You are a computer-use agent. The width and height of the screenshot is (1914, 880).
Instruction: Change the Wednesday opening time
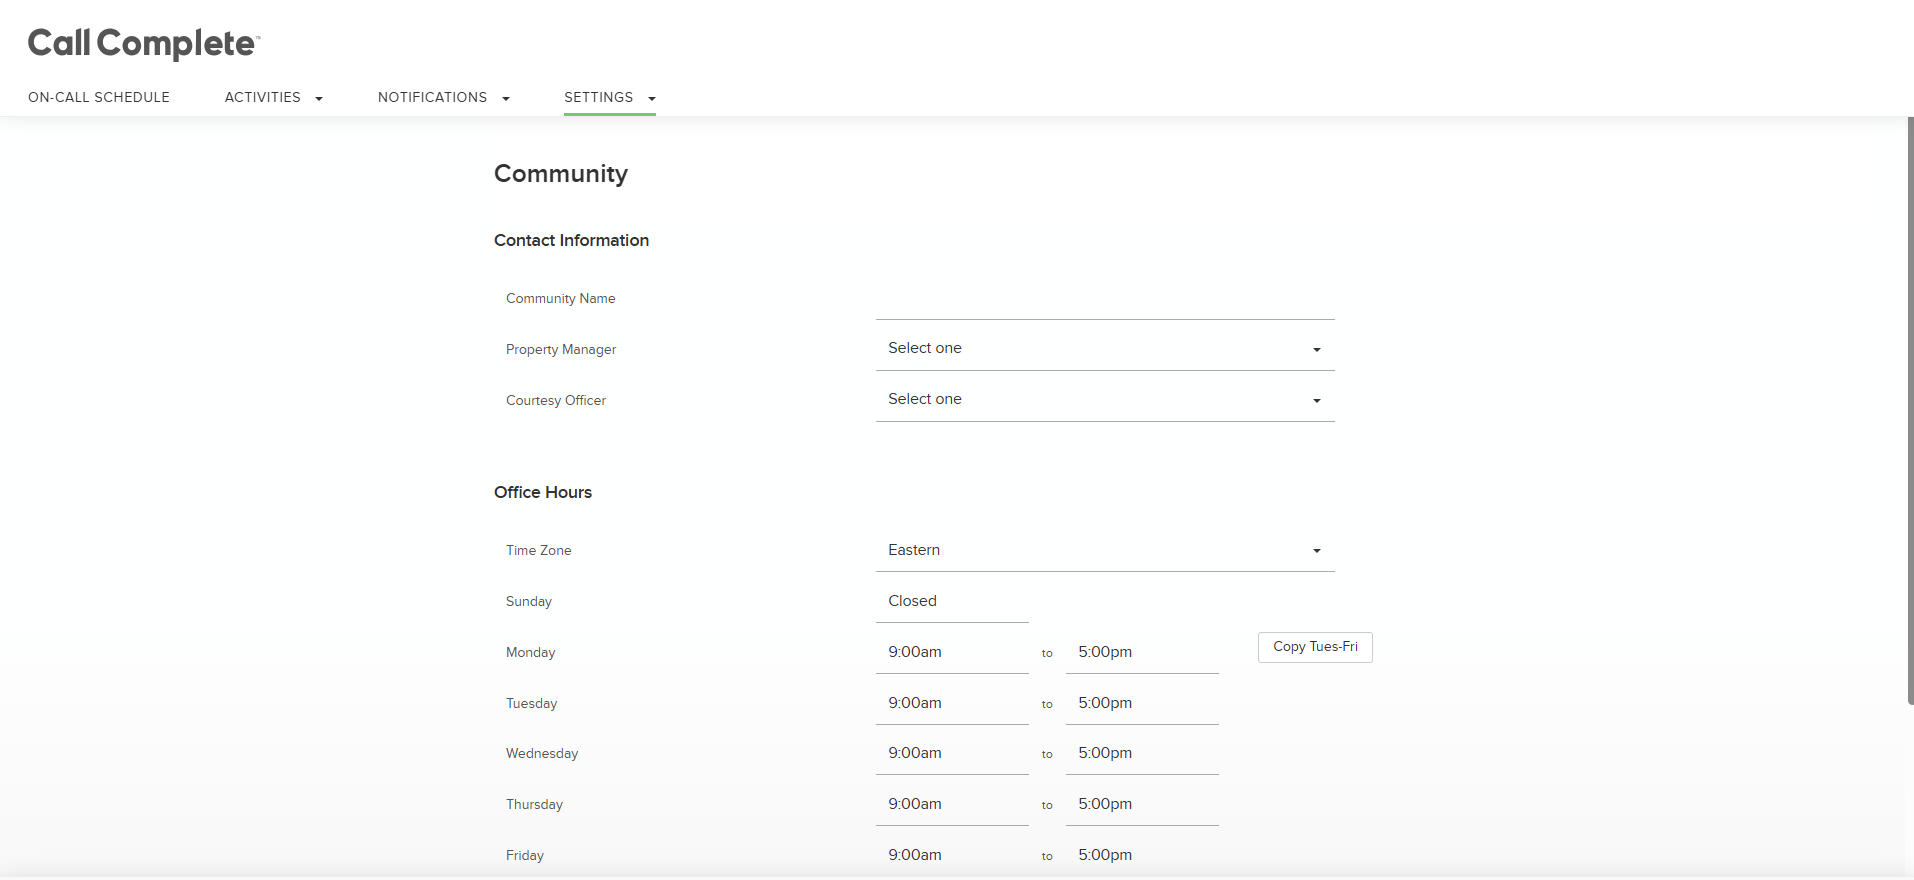[x=952, y=753]
